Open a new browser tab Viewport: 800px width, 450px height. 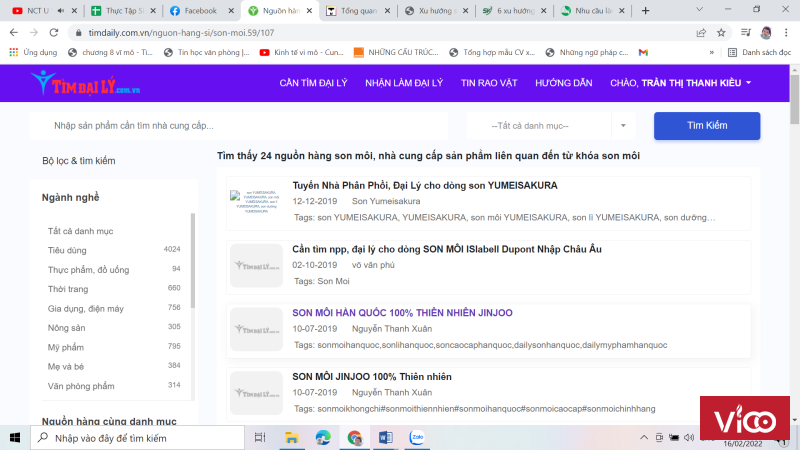pos(645,10)
